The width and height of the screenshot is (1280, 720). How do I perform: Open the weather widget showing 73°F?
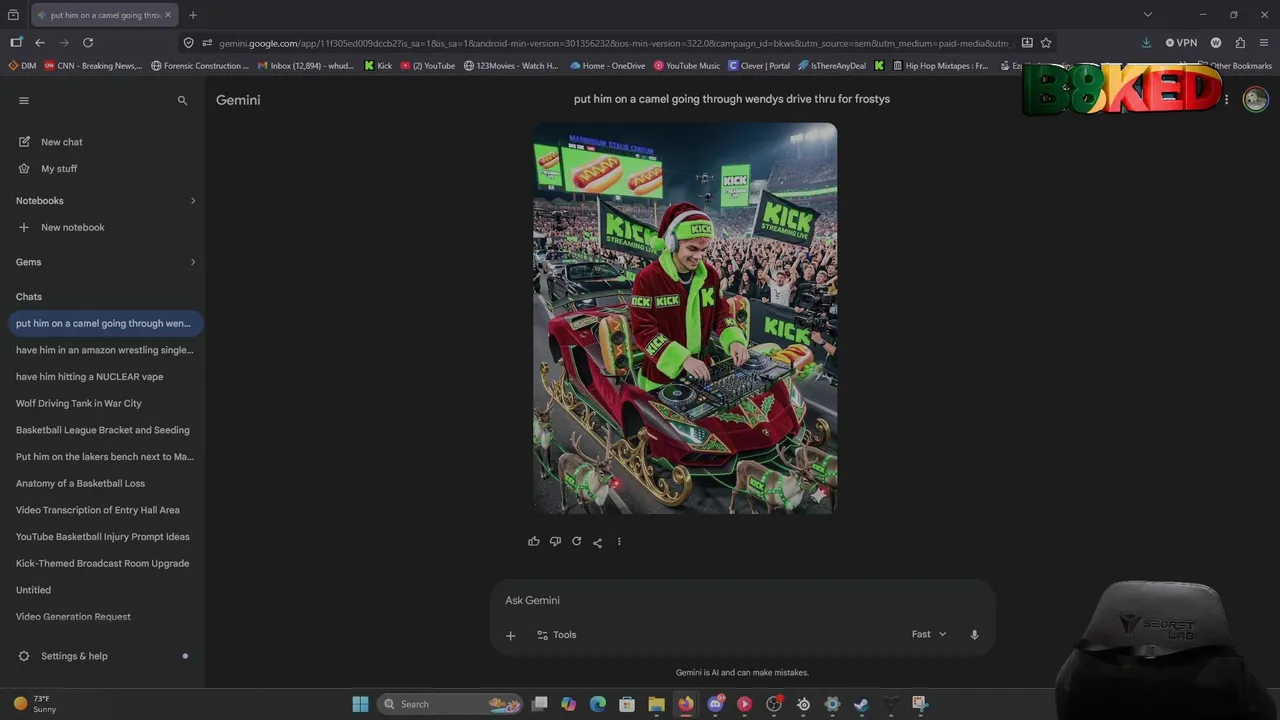(35, 704)
